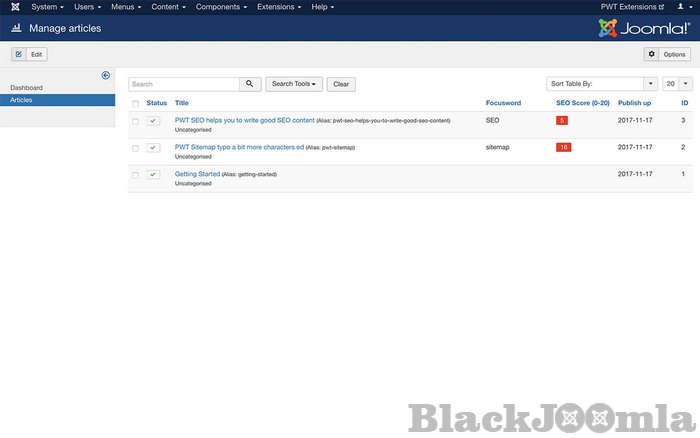This screenshot has width=700, height=438.
Task: Check the select-all articles checkbox
Action: [136, 103]
